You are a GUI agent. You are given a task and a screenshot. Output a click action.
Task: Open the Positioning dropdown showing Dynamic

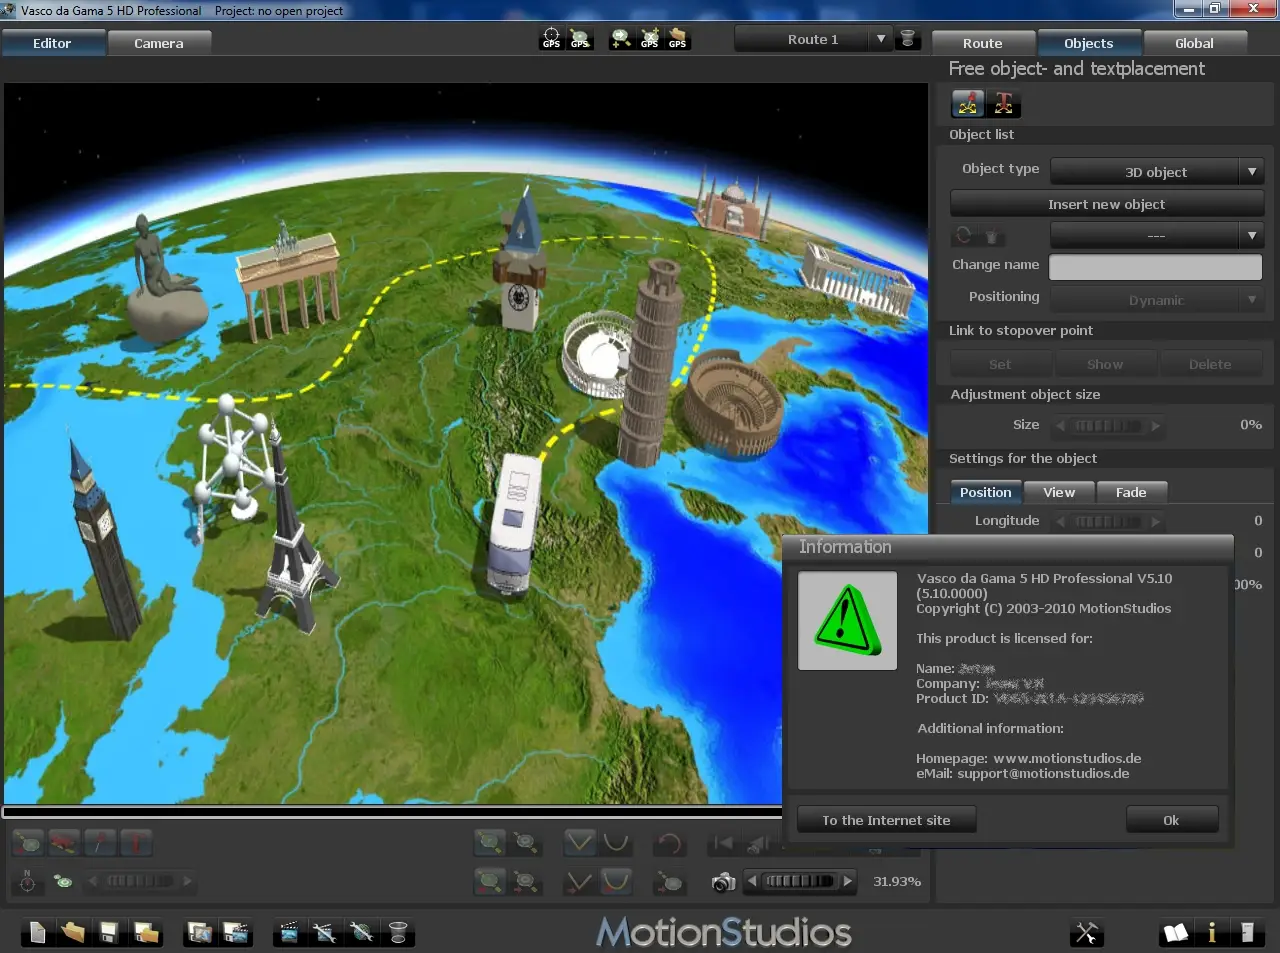pos(1157,299)
